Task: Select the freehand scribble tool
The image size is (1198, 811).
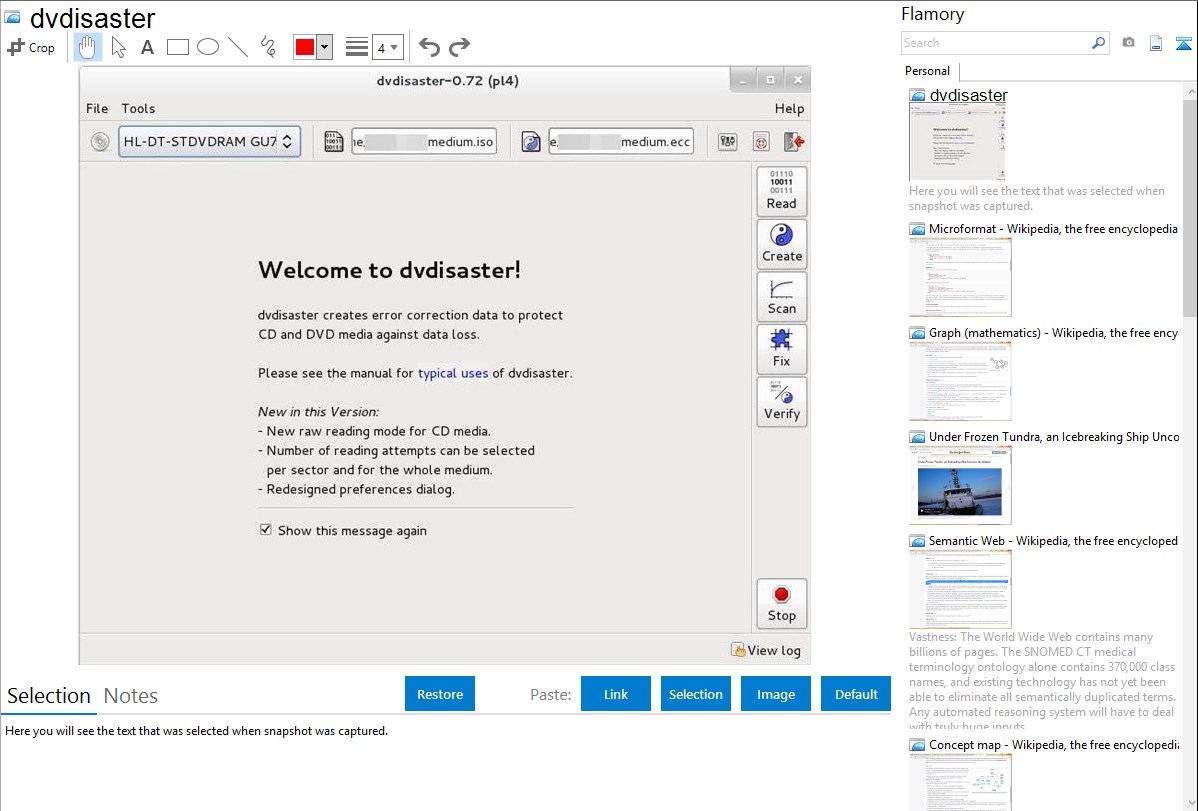Action: pos(268,47)
